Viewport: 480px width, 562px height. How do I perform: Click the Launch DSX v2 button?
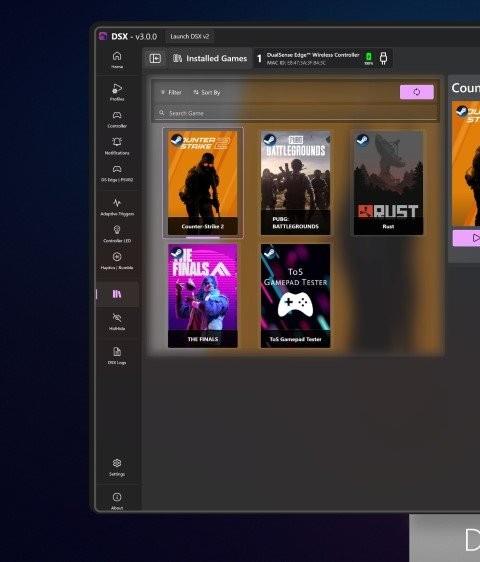coord(190,36)
